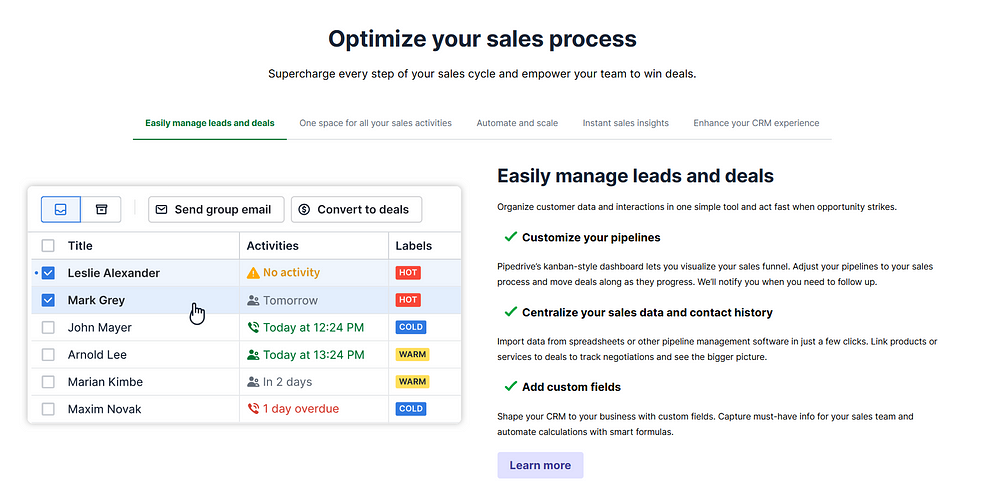Click the WARM label for Arnold Lee

[413, 355]
